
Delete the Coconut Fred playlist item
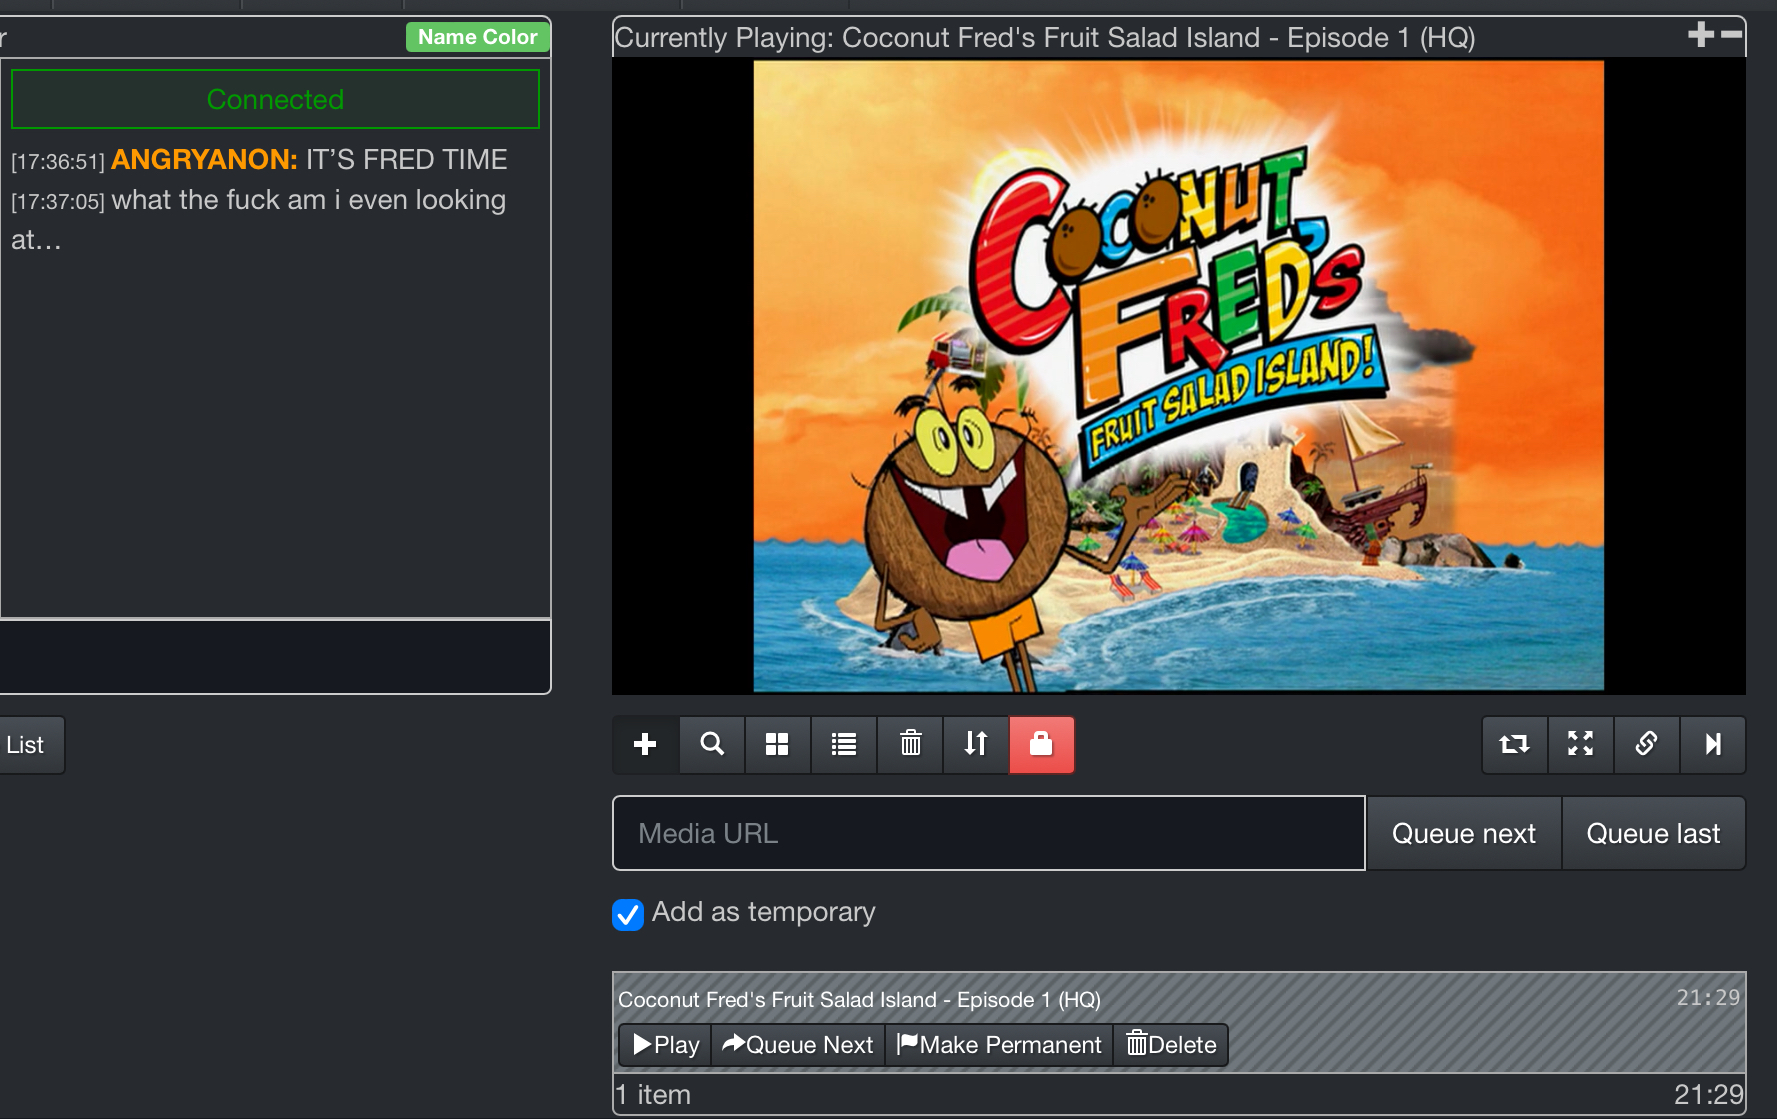(1171, 1045)
